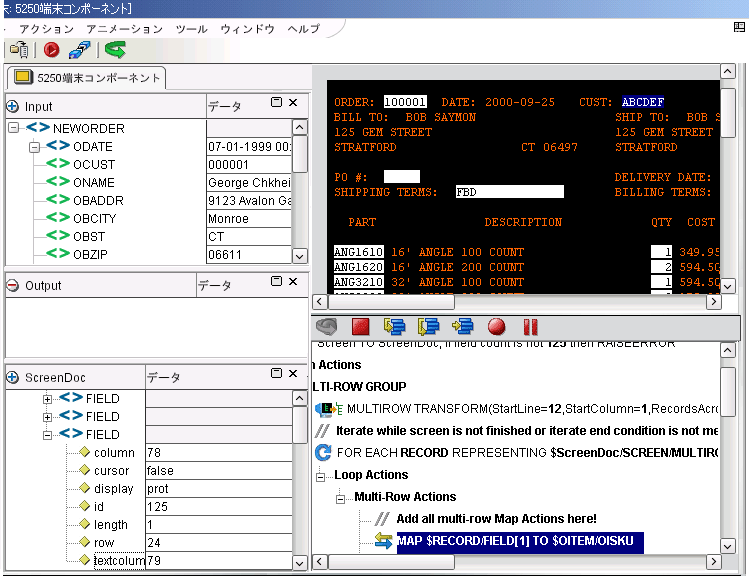Select the MAP $RECORD/FIELD[1] action line
Viewport: 749px width, 576px height.
tap(515, 541)
